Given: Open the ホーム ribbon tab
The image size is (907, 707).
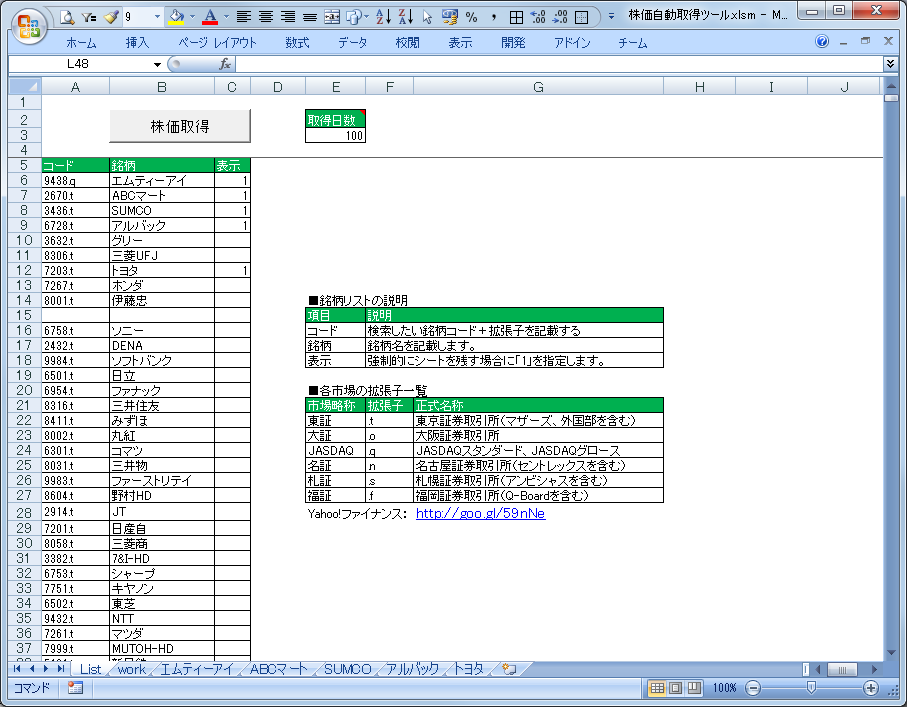Looking at the screenshot, I should click(x=81, y=42).
